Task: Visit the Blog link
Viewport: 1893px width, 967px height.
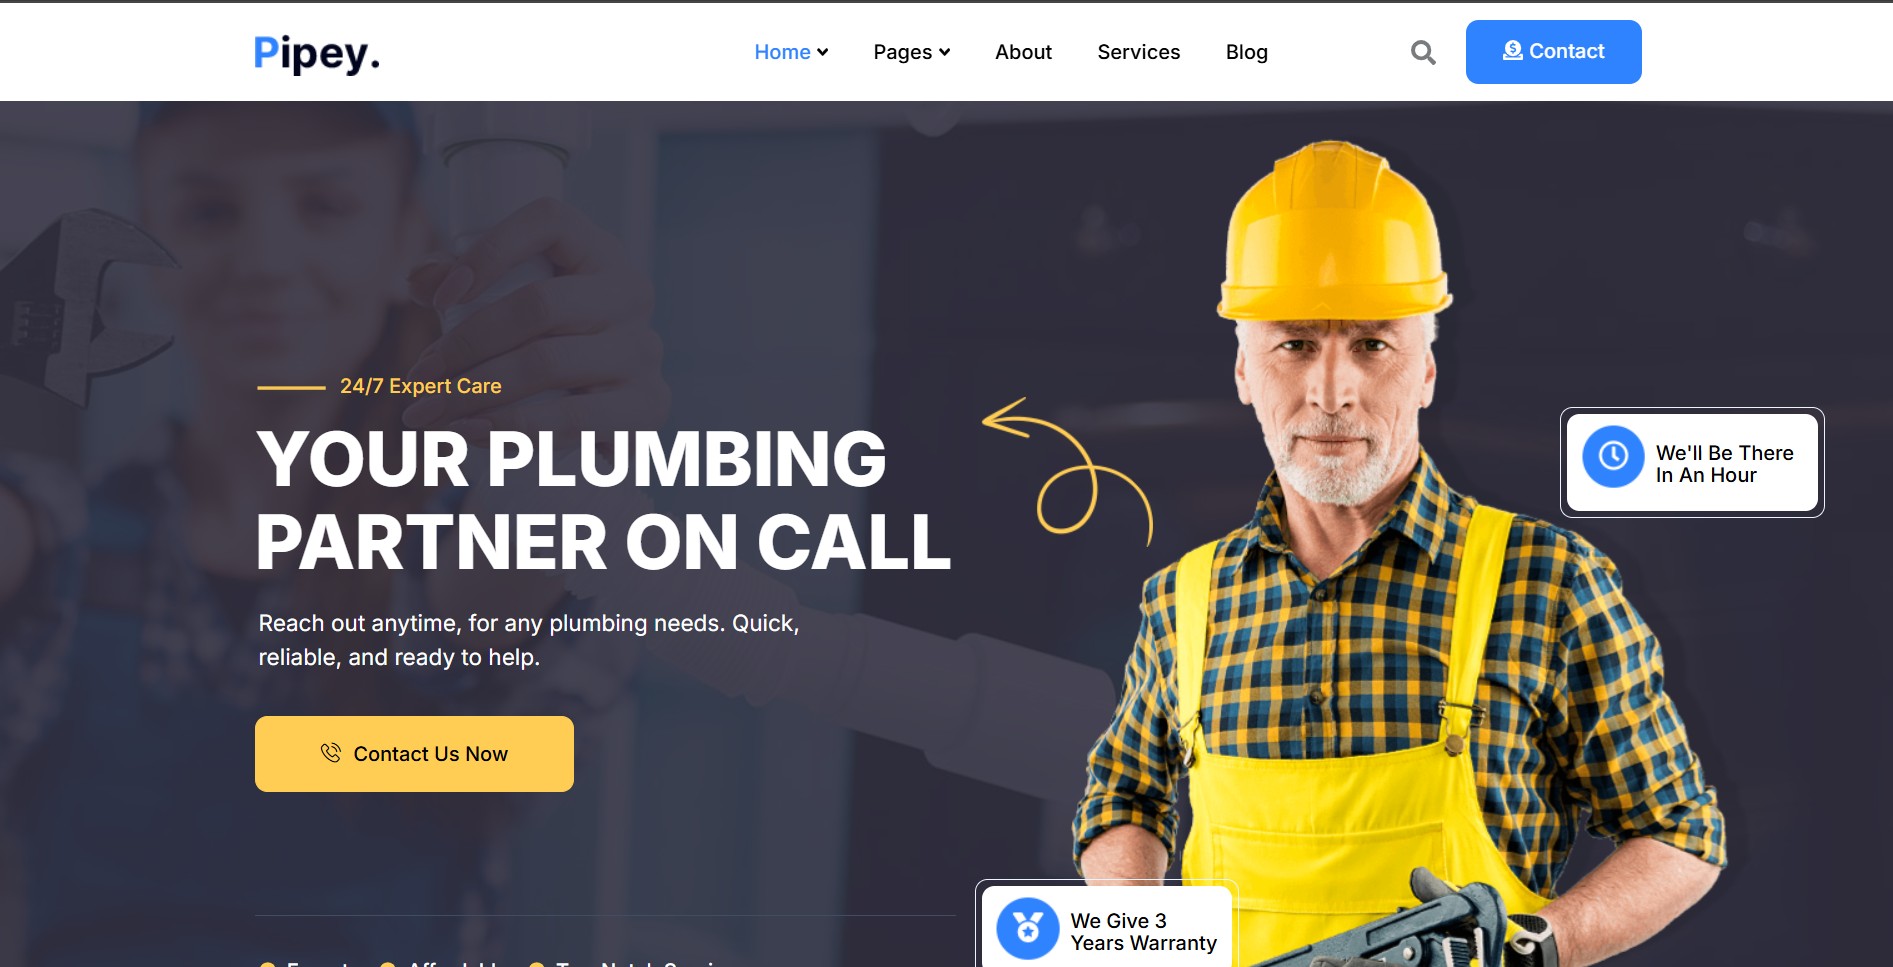Action: (1247, 52)
